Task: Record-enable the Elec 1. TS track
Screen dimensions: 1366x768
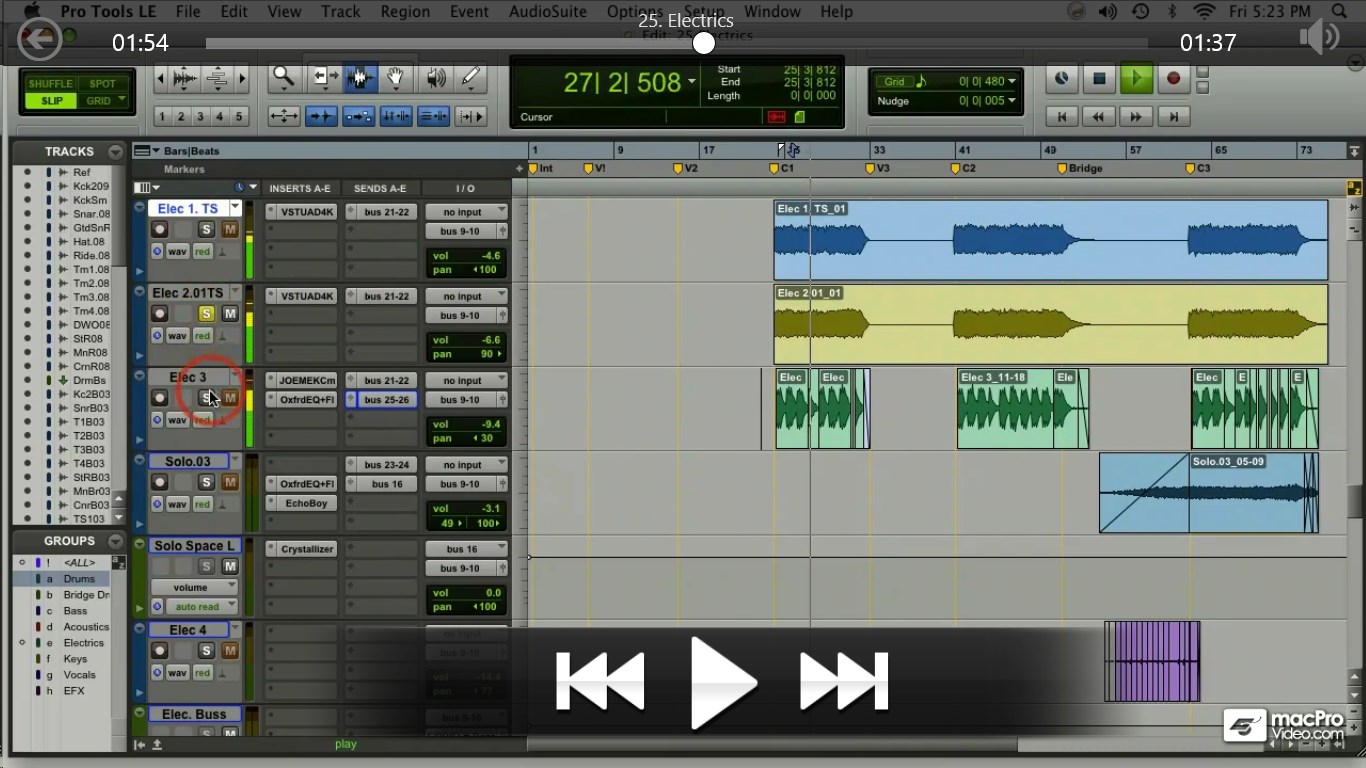Action: pyautogui.click(x=159, y=230)
